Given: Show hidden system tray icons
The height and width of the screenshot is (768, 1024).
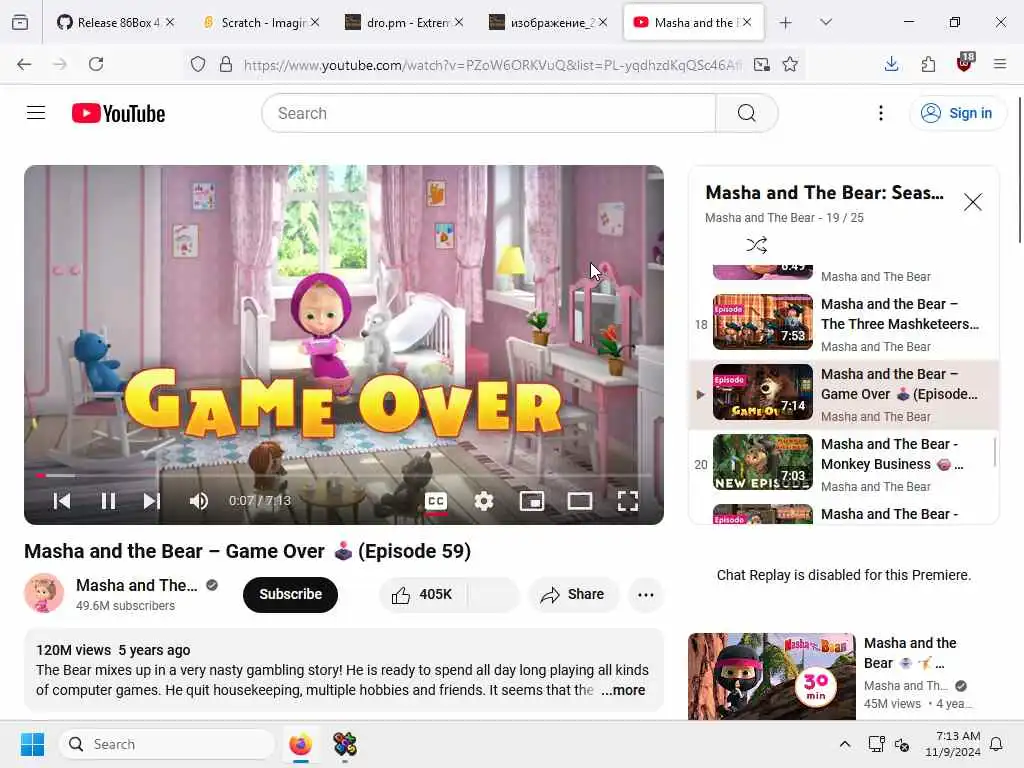Looking at the screenshot, I should pyautogui.click(x=844, y=744).
